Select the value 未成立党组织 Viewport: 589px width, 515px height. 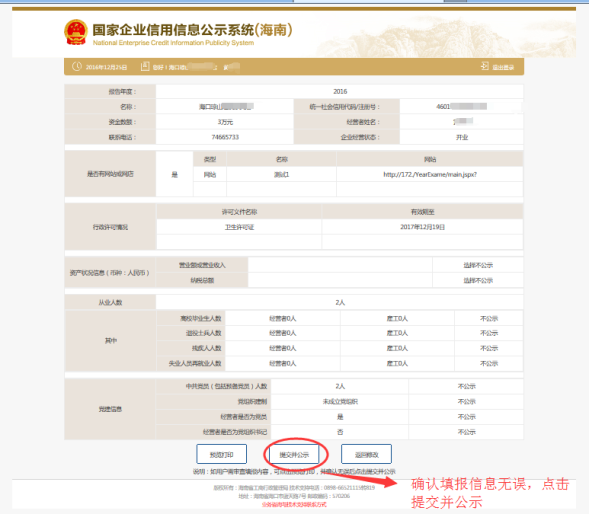pyautogui.click(x=340, y=402)
